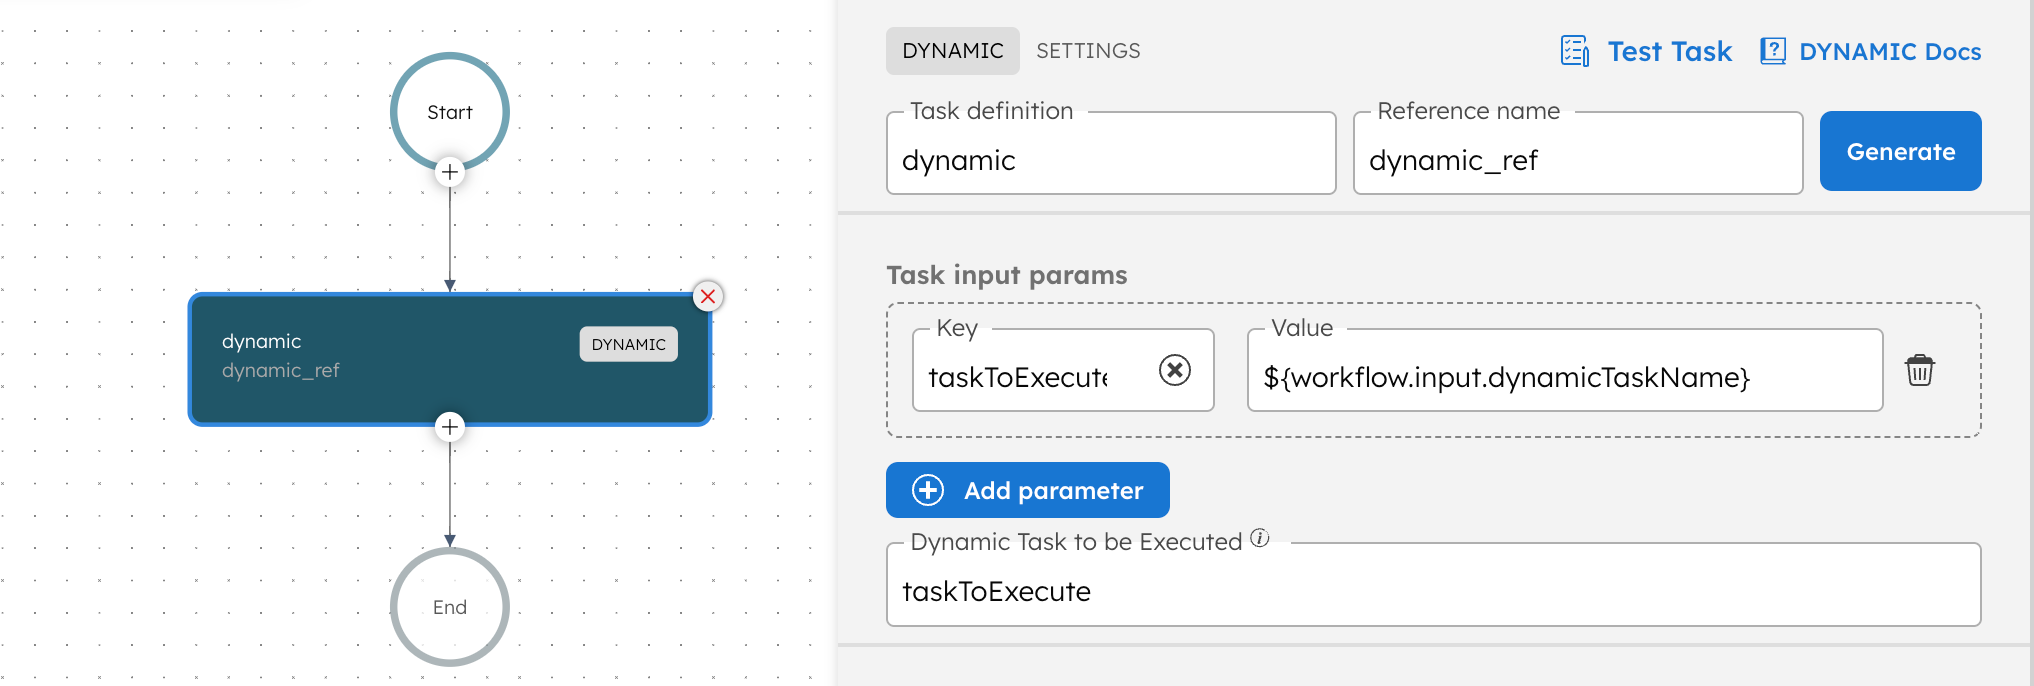
Task: Open the SETTINGS tab
Action: click(x=1088, y=51)
